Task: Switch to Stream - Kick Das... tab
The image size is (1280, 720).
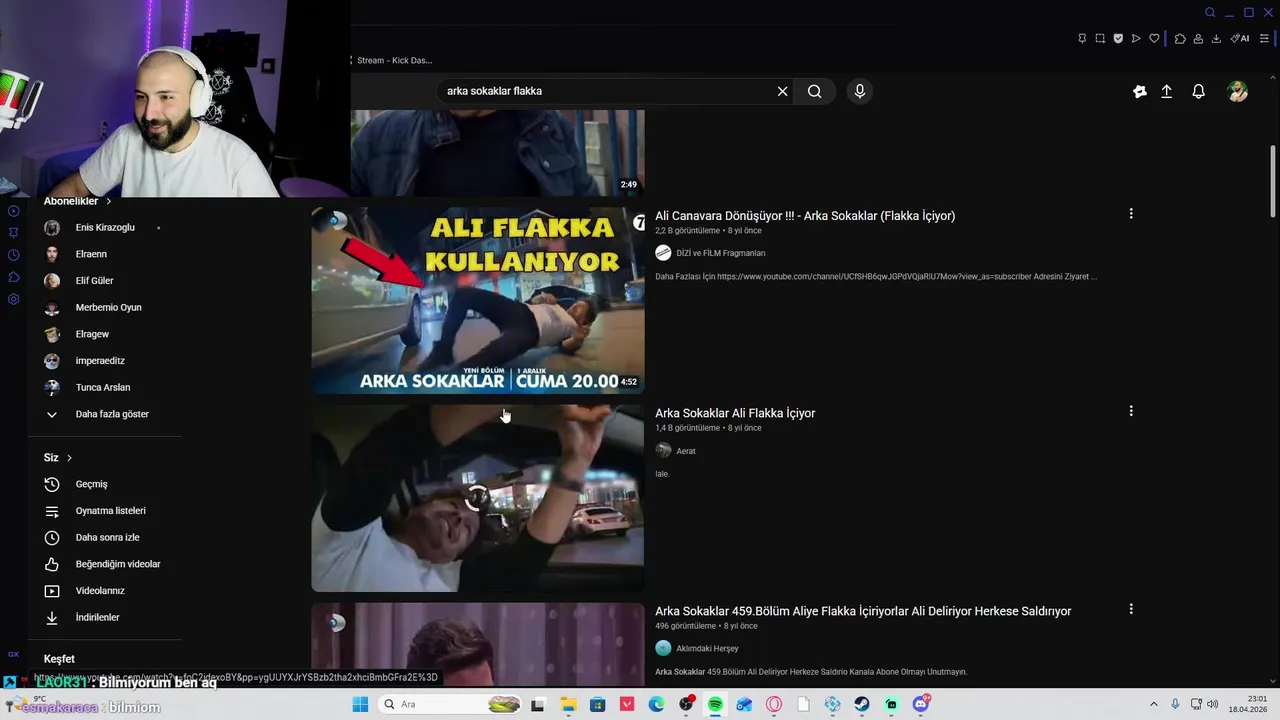Action: [393, 60]
